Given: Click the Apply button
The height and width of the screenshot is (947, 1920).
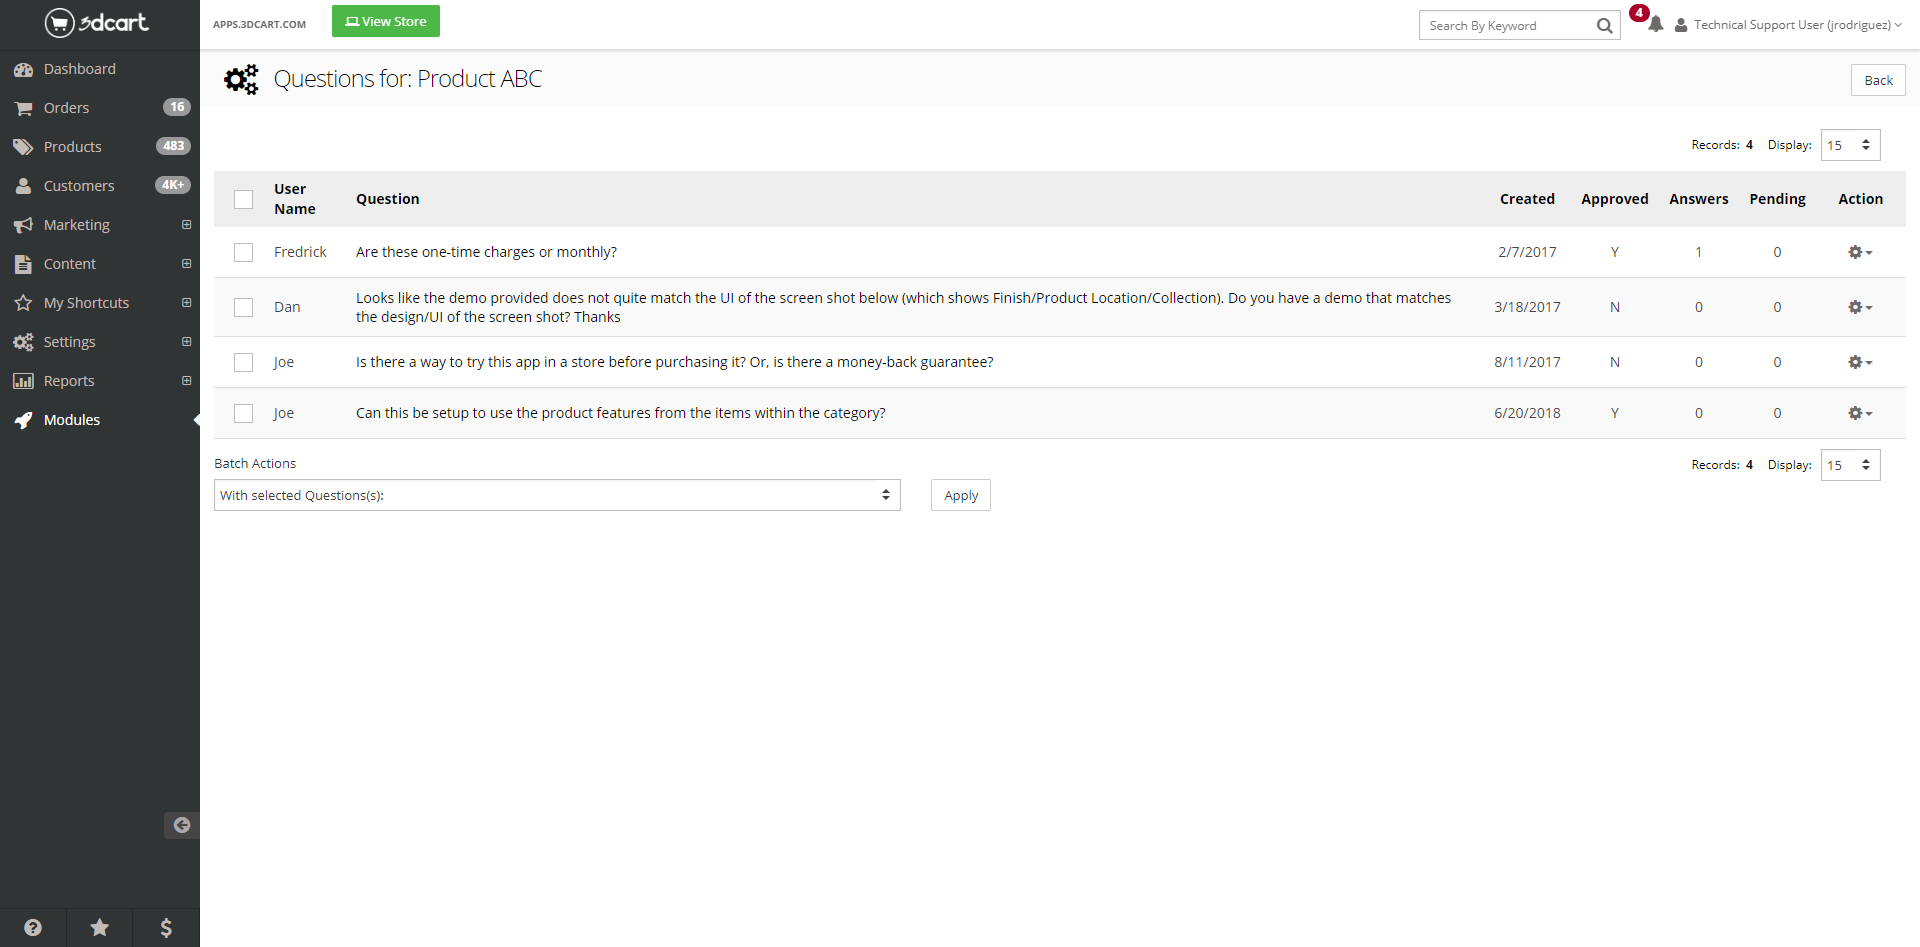Looking at the screenshot, I should tap(960, 495).
